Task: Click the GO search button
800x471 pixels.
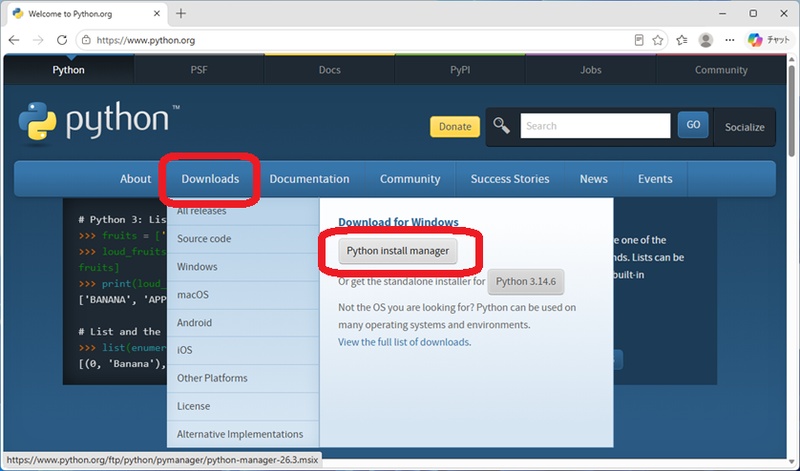Action: click(x=693, y=125)
